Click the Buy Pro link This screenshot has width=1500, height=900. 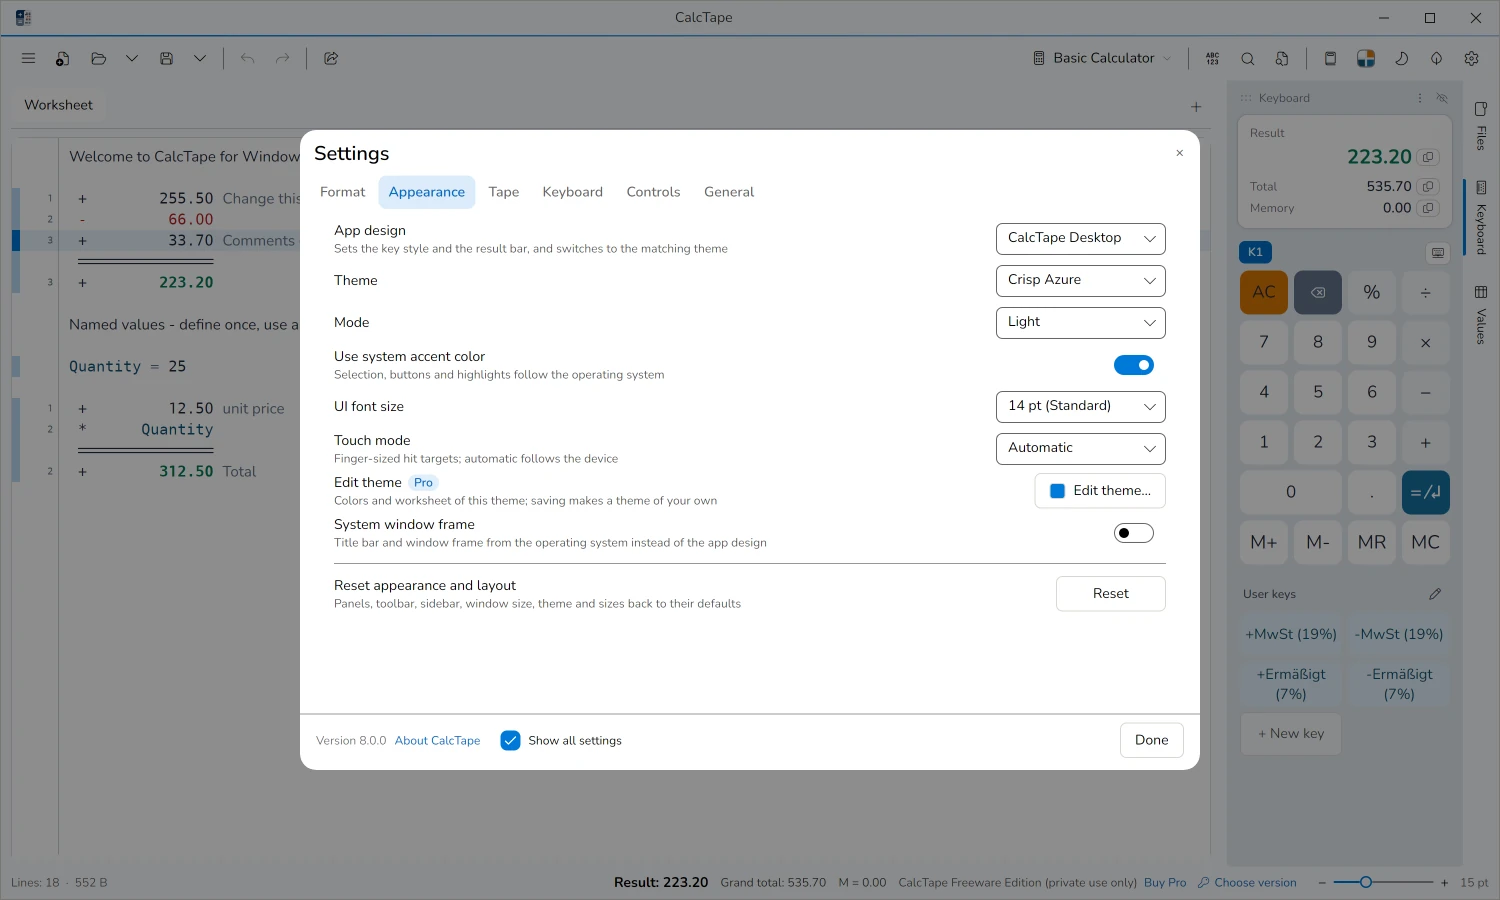pyautogui.click(x=1165, y=883)
